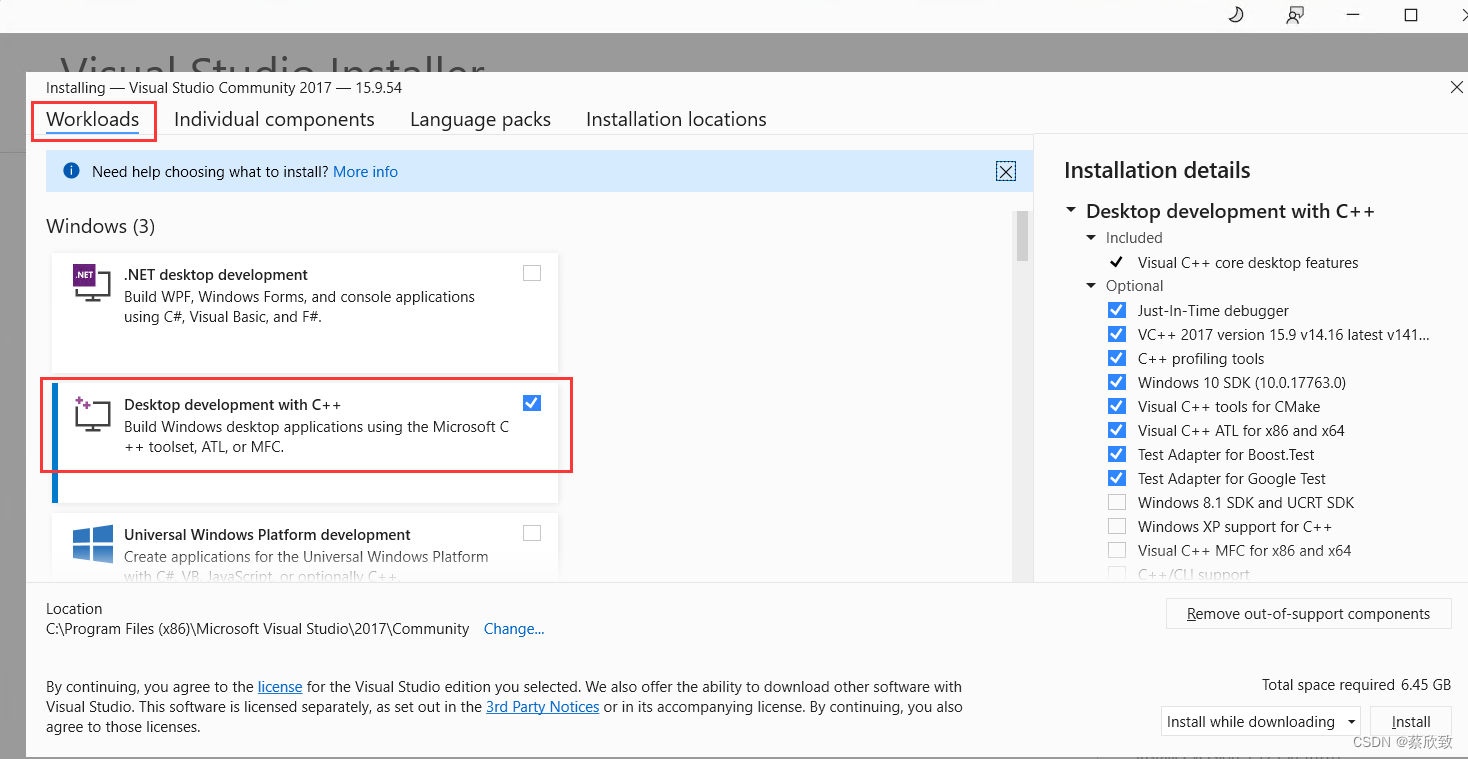Click the install location path text
Viewport: 1468px width, 759px height.
258,629
